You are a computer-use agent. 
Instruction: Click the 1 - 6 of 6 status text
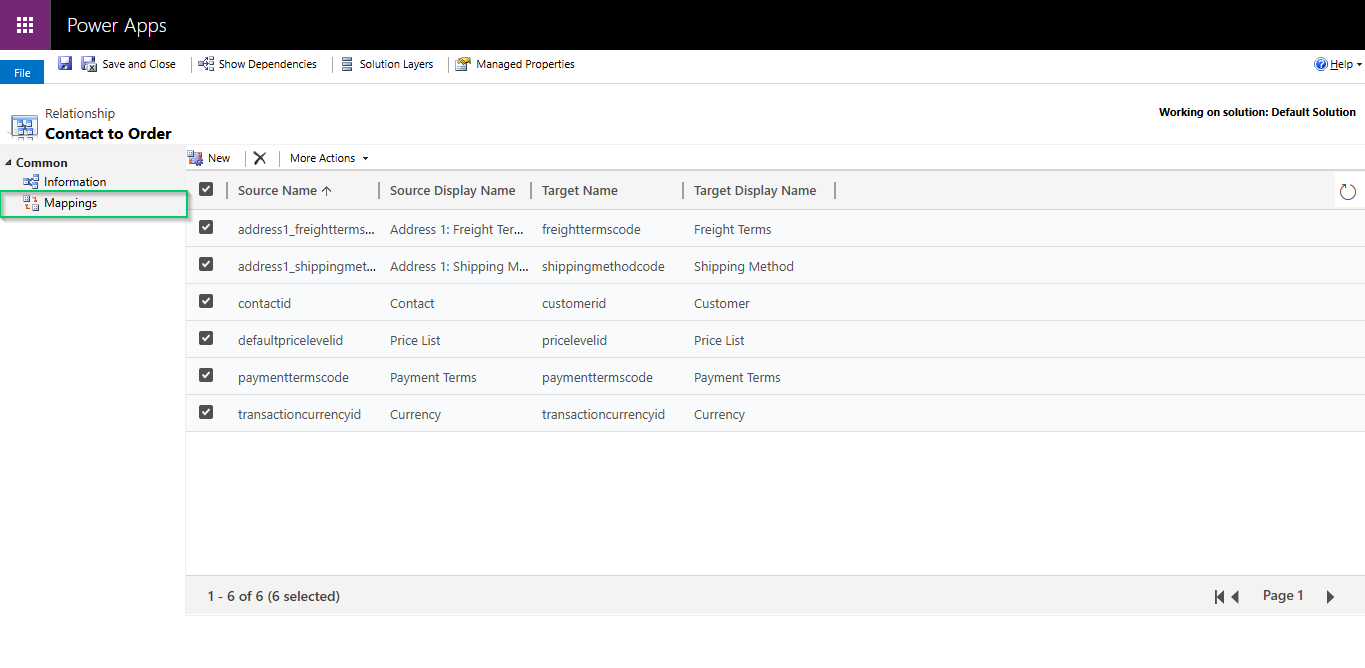[x=274, y=596]
